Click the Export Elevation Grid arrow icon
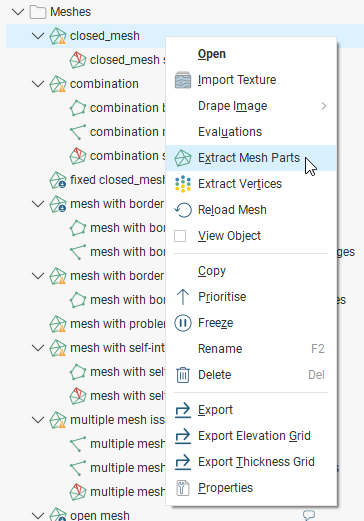This screenshot has width=364, height=521. click(183, 436)
